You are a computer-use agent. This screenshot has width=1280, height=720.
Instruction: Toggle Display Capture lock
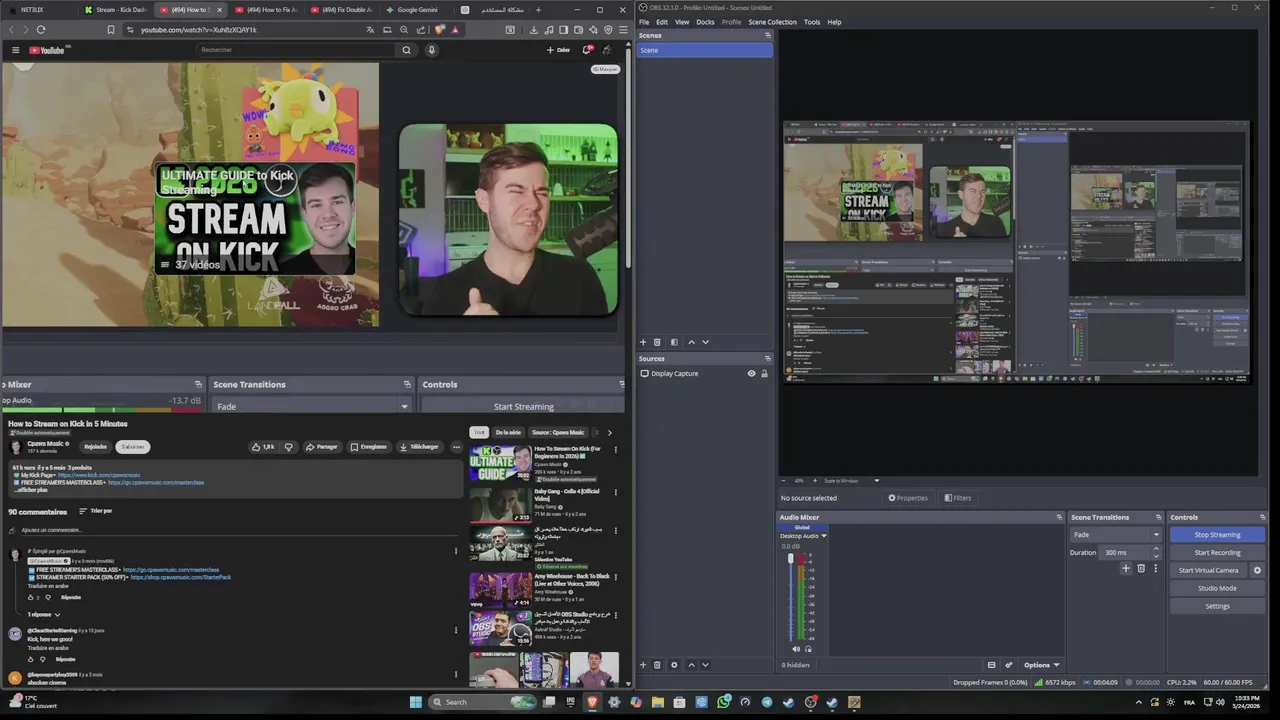point(764,373)
